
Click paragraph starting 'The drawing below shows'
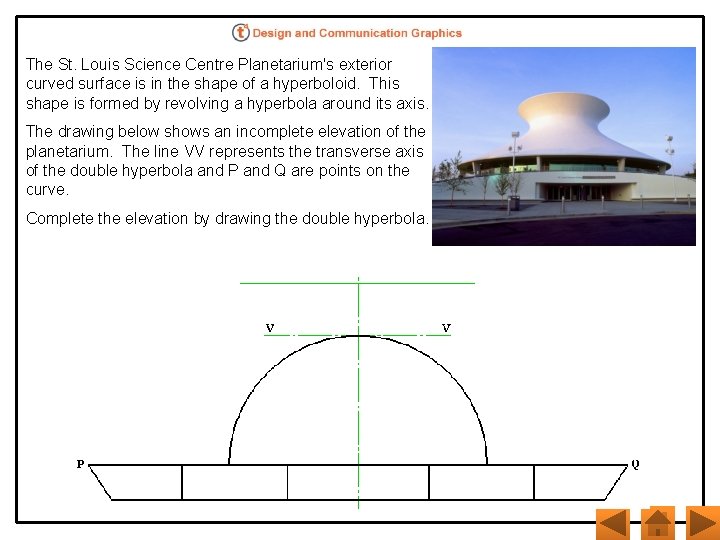pyautogui.click(x=225, y=160)
